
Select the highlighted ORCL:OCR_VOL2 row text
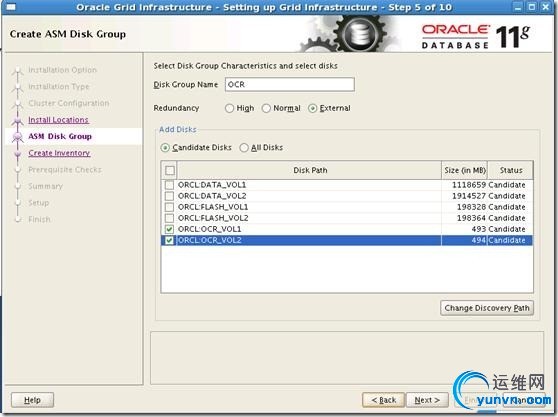pyautogui.click(x=210, y=240)
